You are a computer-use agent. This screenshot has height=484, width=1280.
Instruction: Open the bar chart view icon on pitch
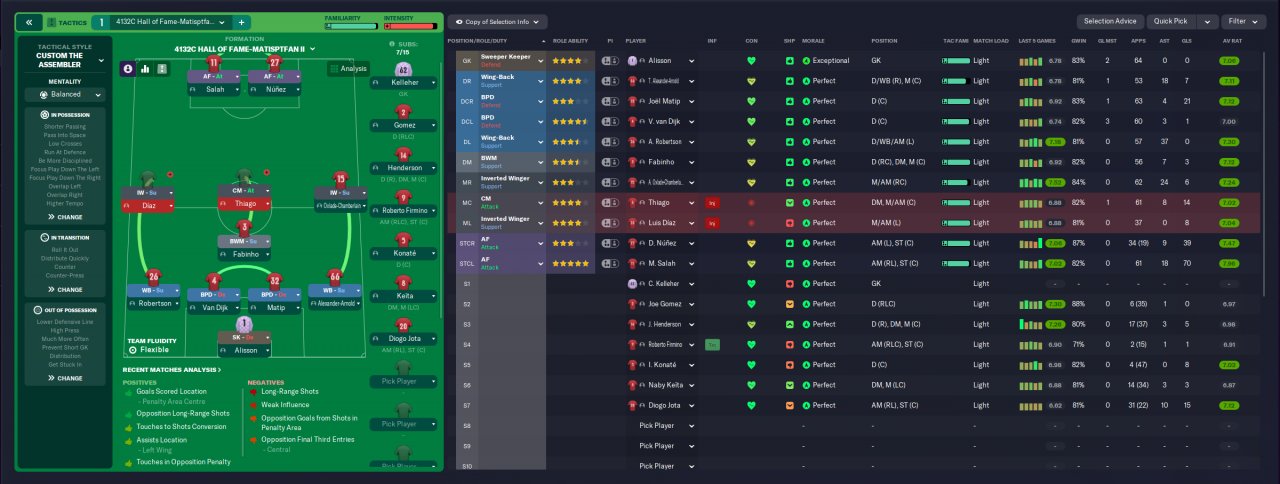coord(145,69)
